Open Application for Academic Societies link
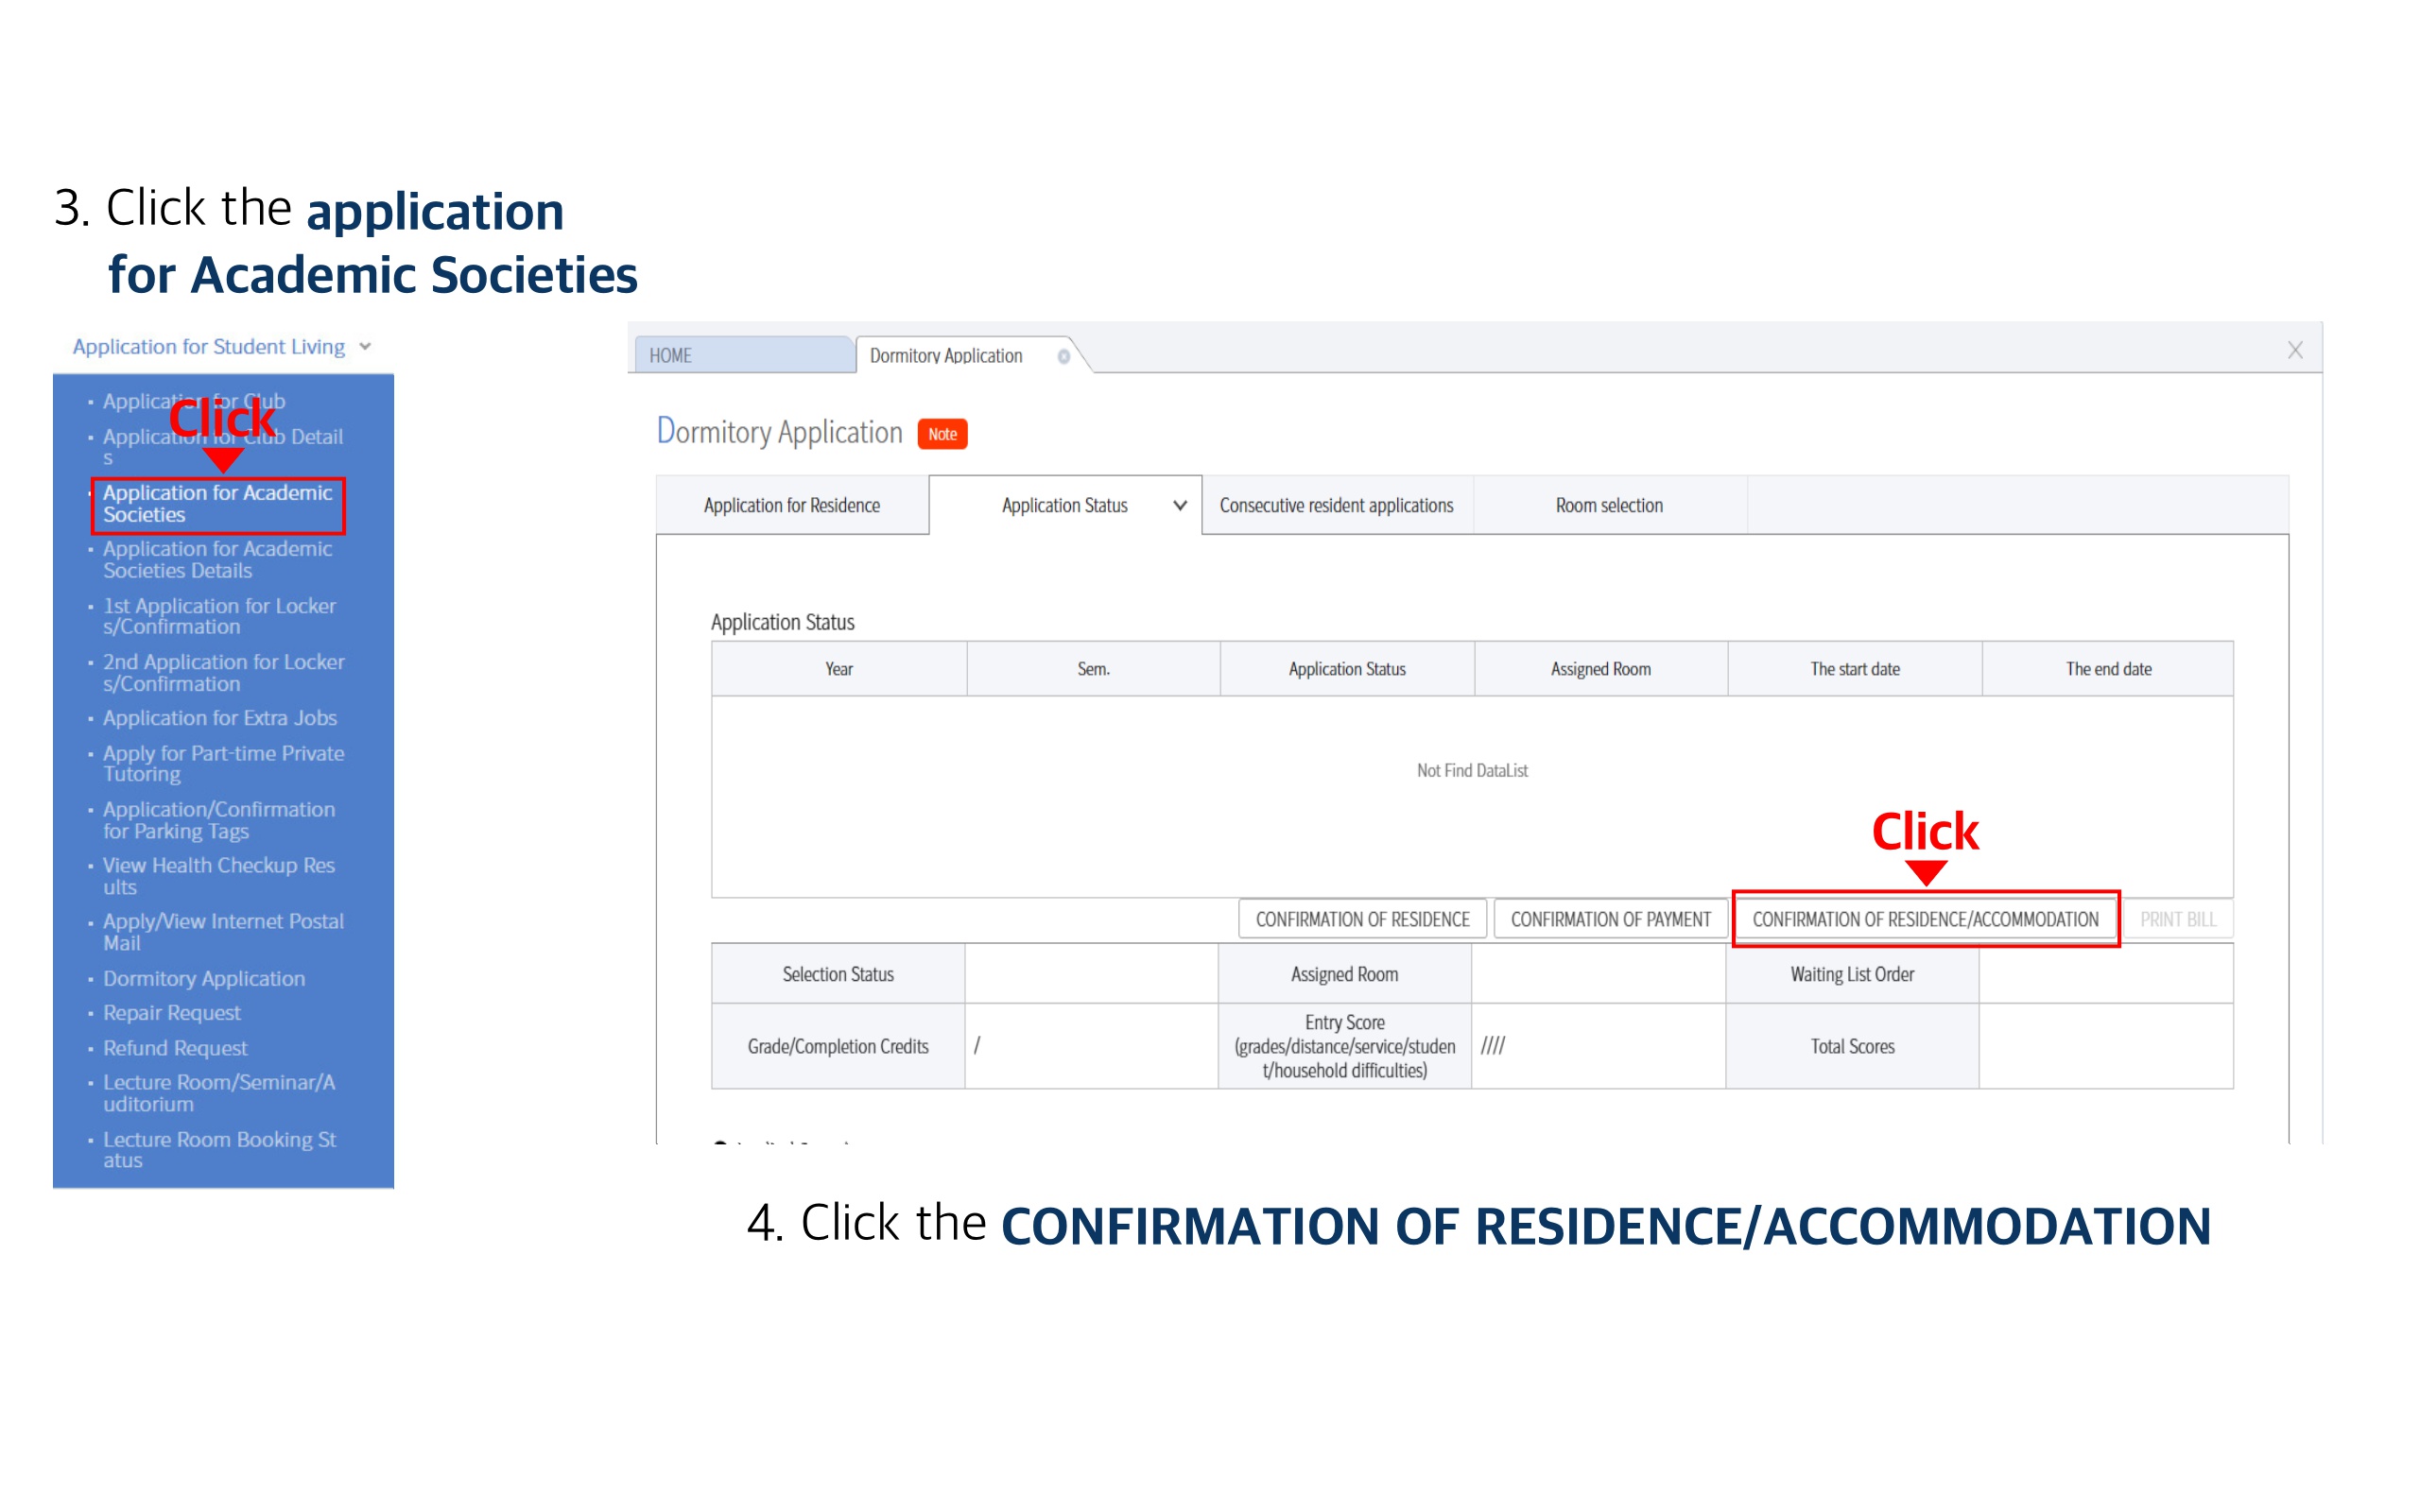This screenshot has width=2420, height=1512. [x=218, y=504]
